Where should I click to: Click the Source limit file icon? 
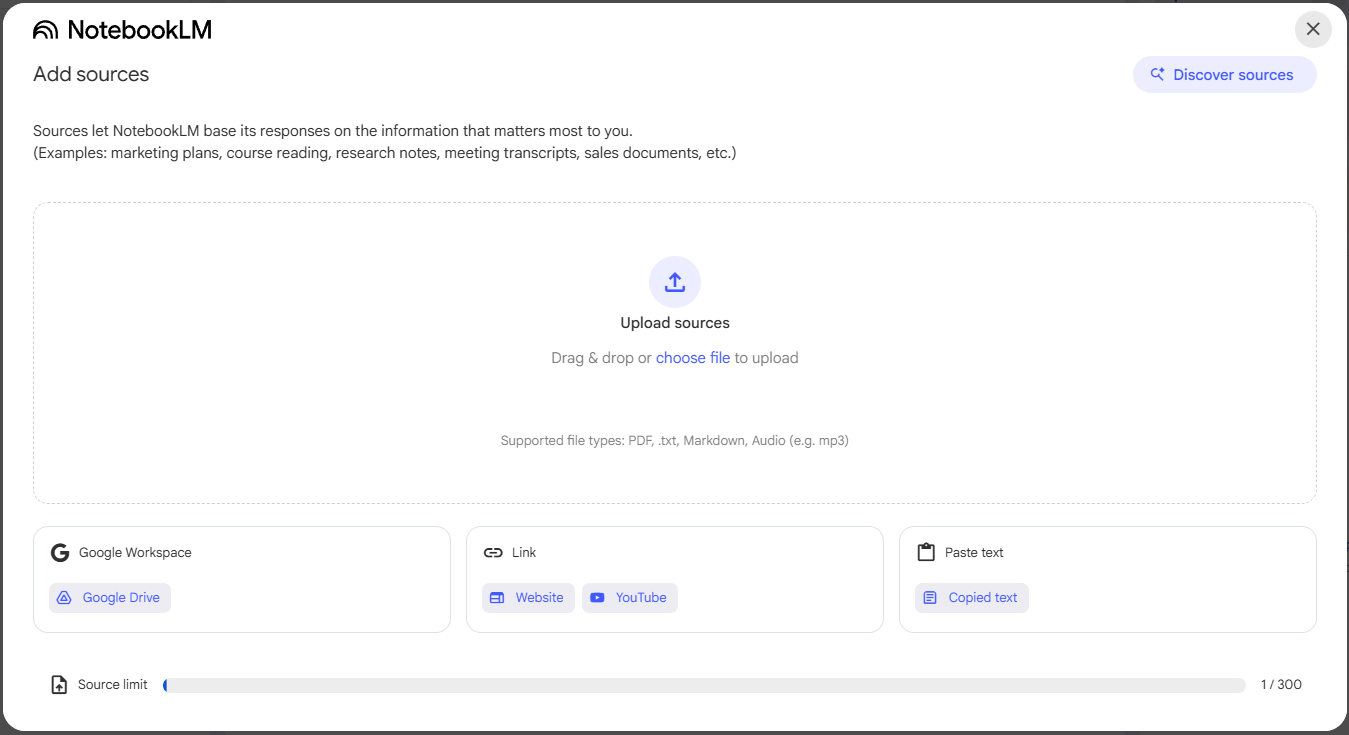[60, 685]
